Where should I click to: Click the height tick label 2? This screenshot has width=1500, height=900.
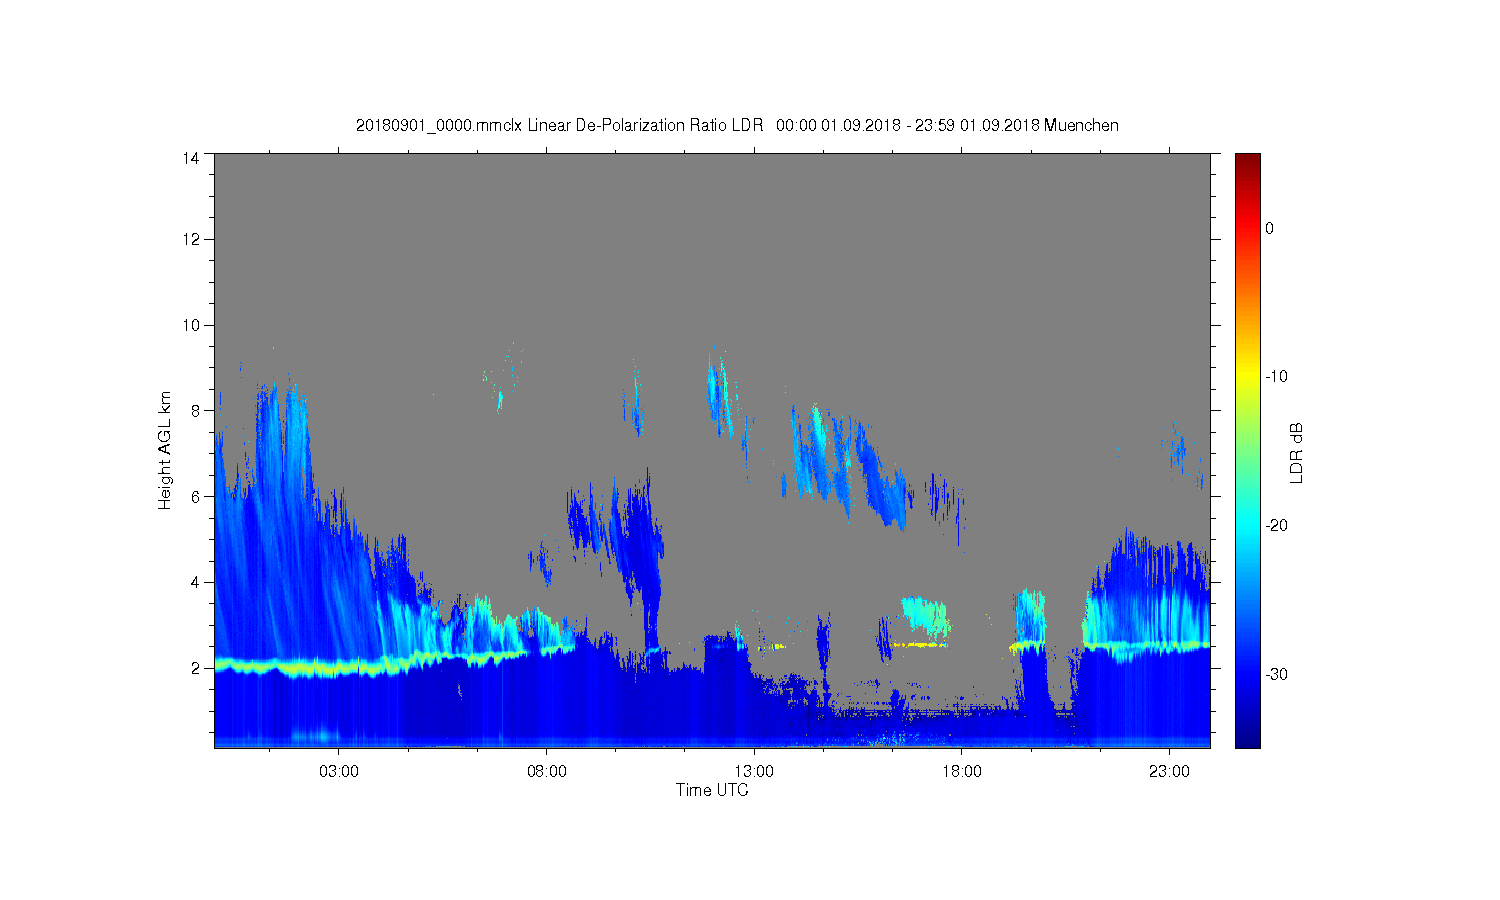coord(195,668)
